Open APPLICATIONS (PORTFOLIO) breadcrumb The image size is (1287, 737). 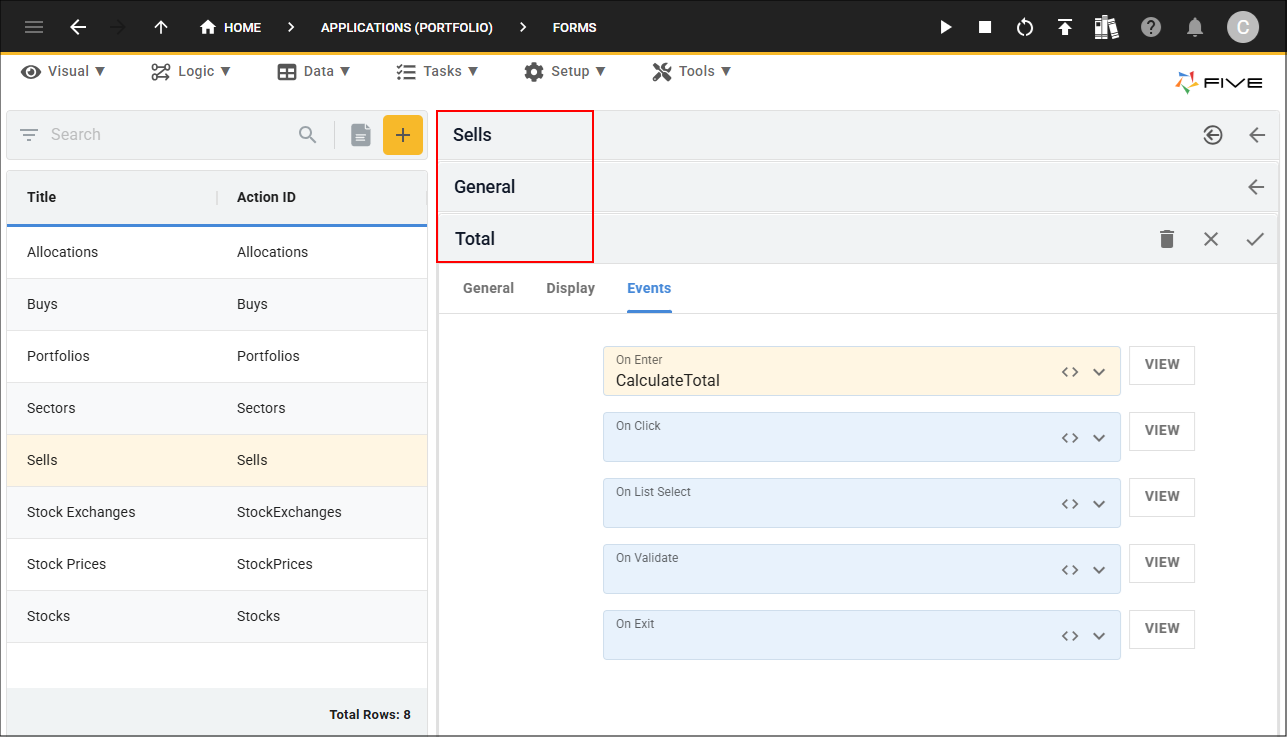(406, 27)
